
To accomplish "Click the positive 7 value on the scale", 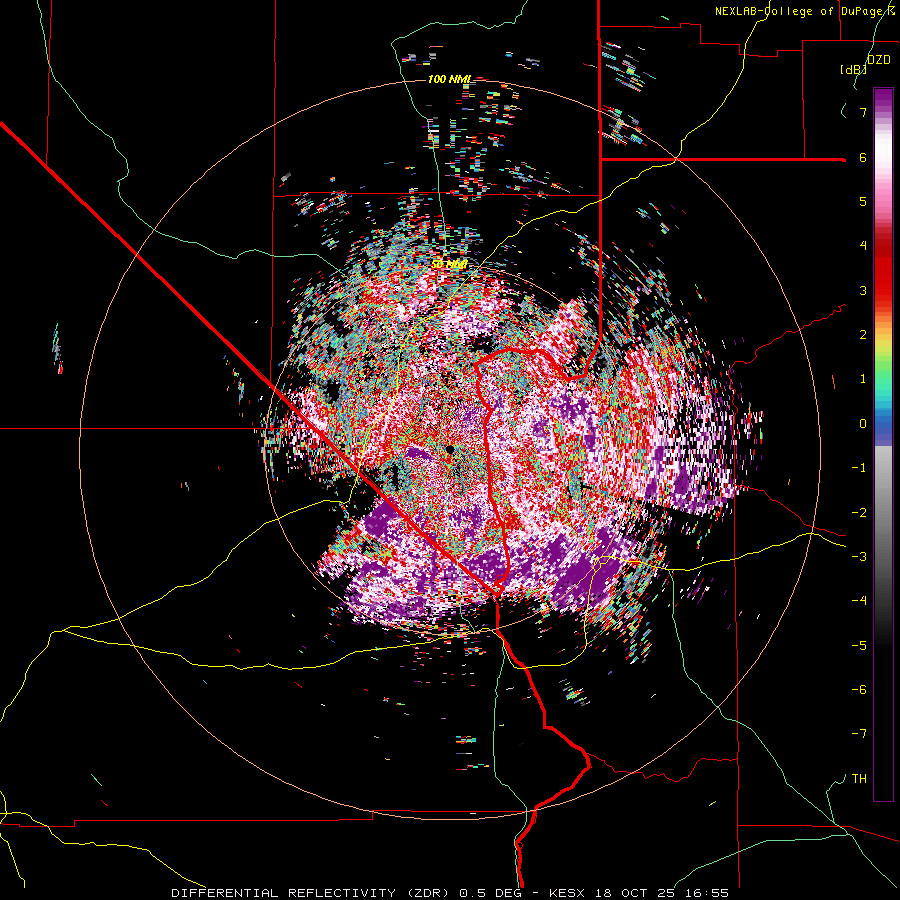I will click(863, 112).
